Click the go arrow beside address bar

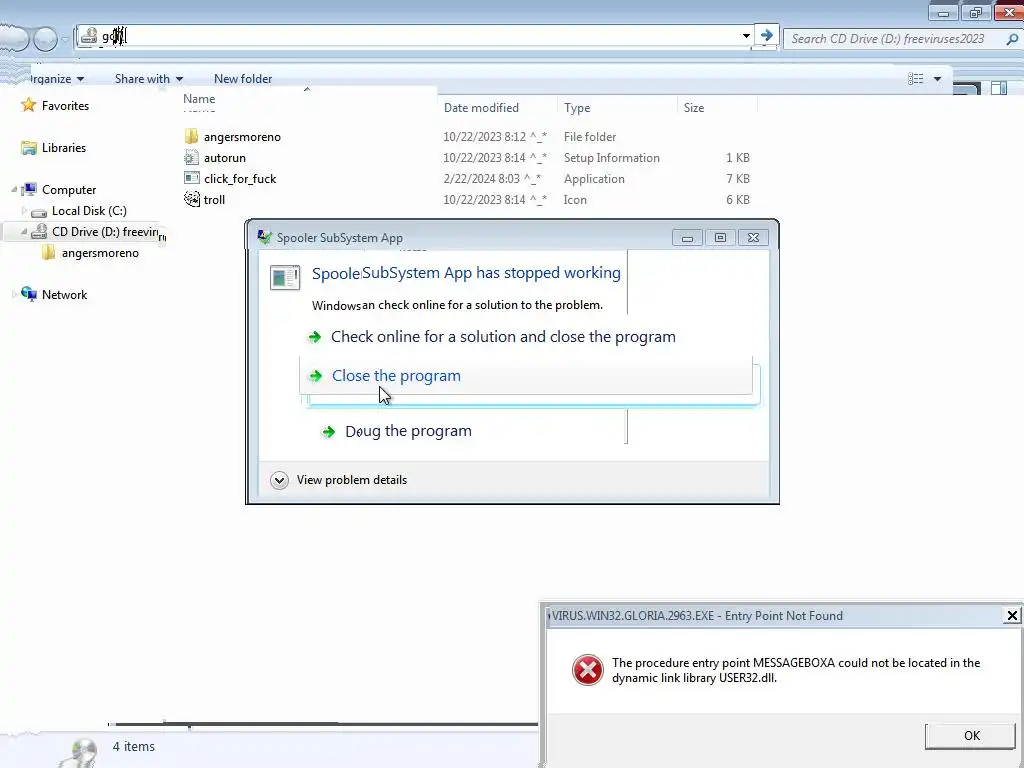[767, 35]
